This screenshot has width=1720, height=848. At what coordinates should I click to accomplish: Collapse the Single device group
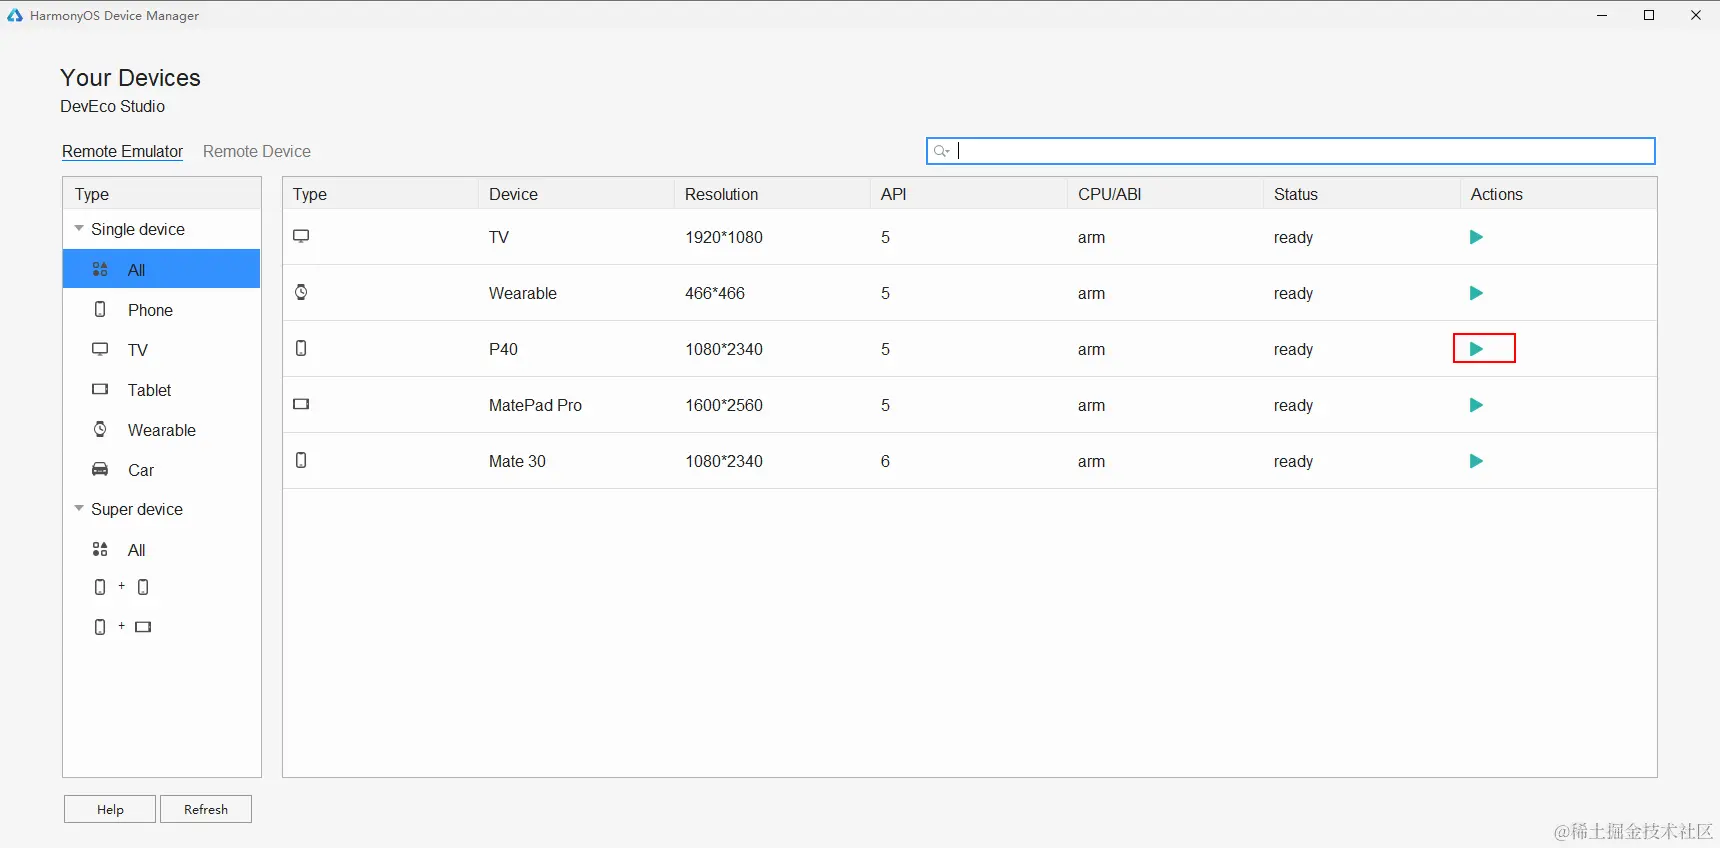pyautogui.click(x=79, y=228)
